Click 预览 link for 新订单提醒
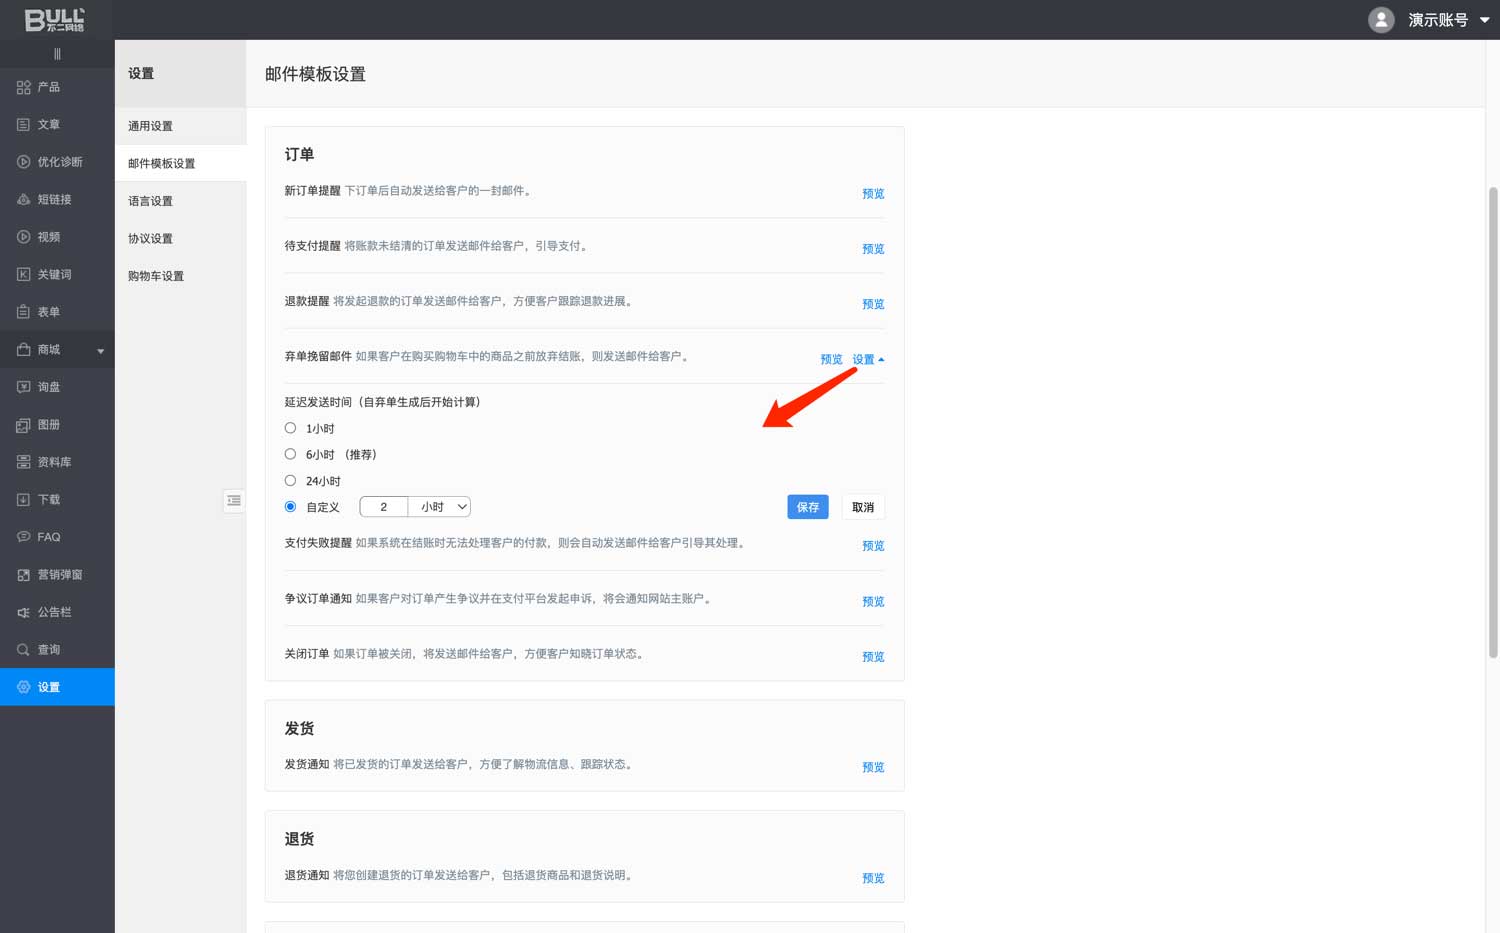Viewport: 1500px width, 933px height. pyautogui.click(x=873, y=194)
